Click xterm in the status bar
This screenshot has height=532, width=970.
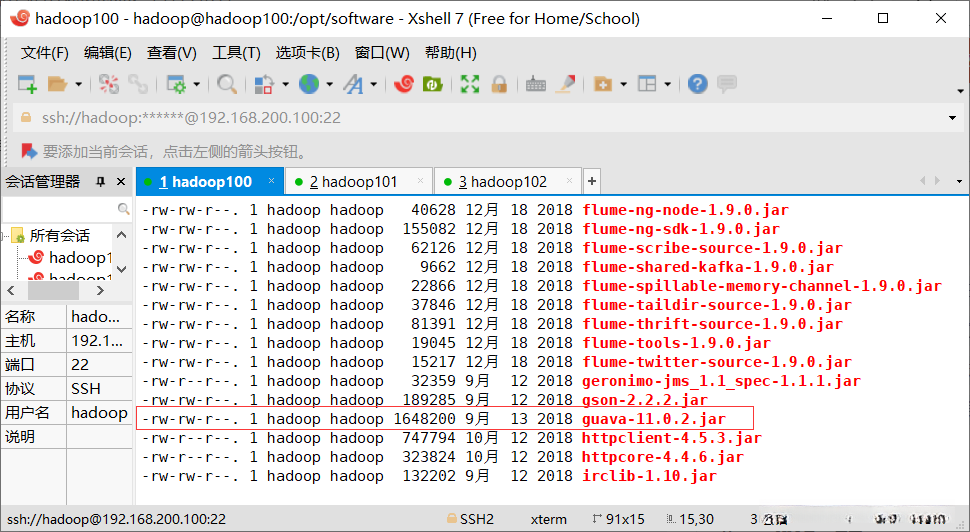click(x=549, y=519)
